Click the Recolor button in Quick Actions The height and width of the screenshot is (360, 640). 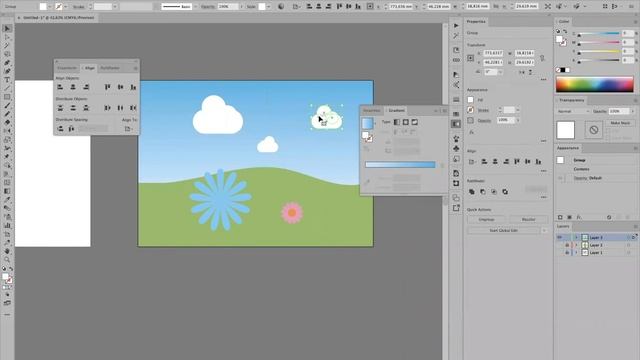click(529, 219)
